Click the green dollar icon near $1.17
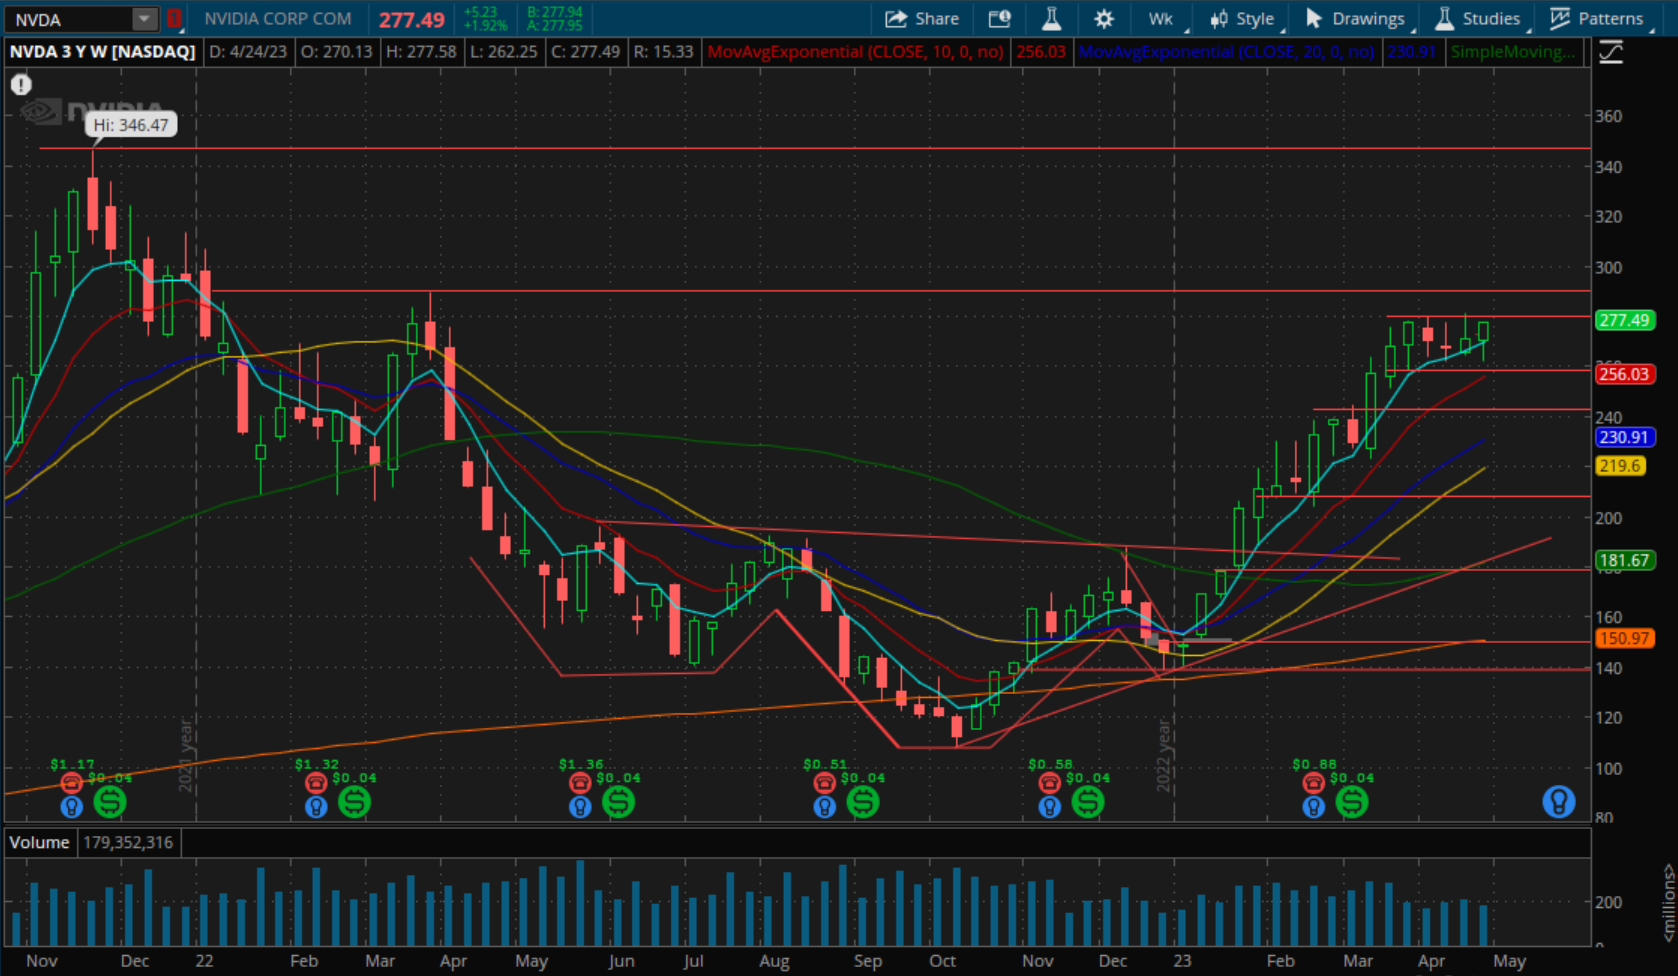Screen dimensions: 1678x976 (110, 801)
